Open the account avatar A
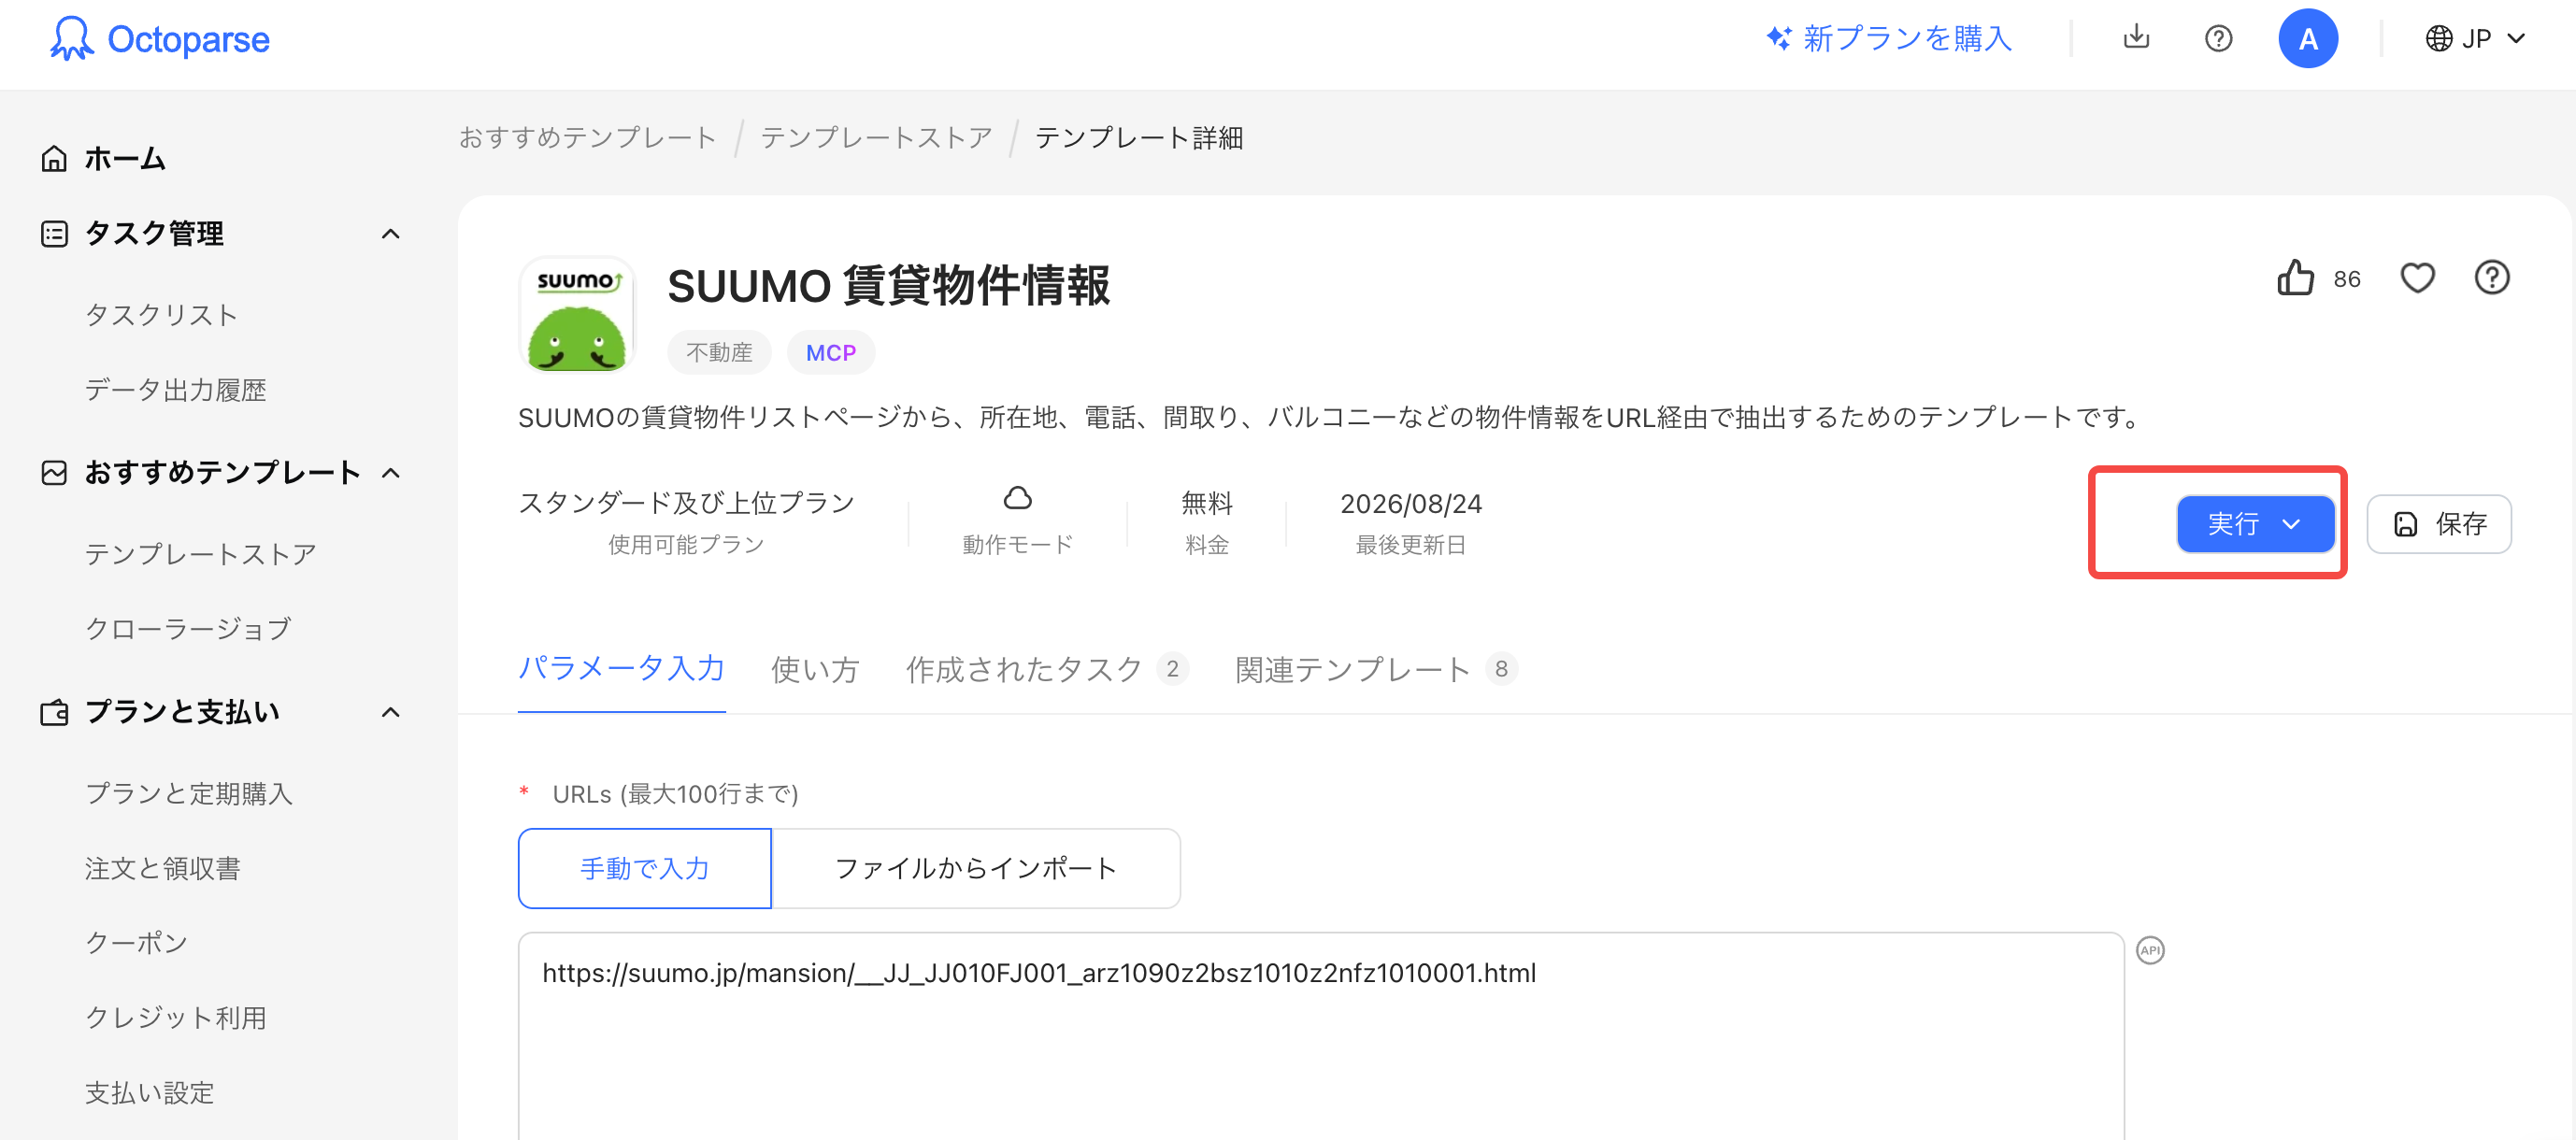 click(2308, 39)
